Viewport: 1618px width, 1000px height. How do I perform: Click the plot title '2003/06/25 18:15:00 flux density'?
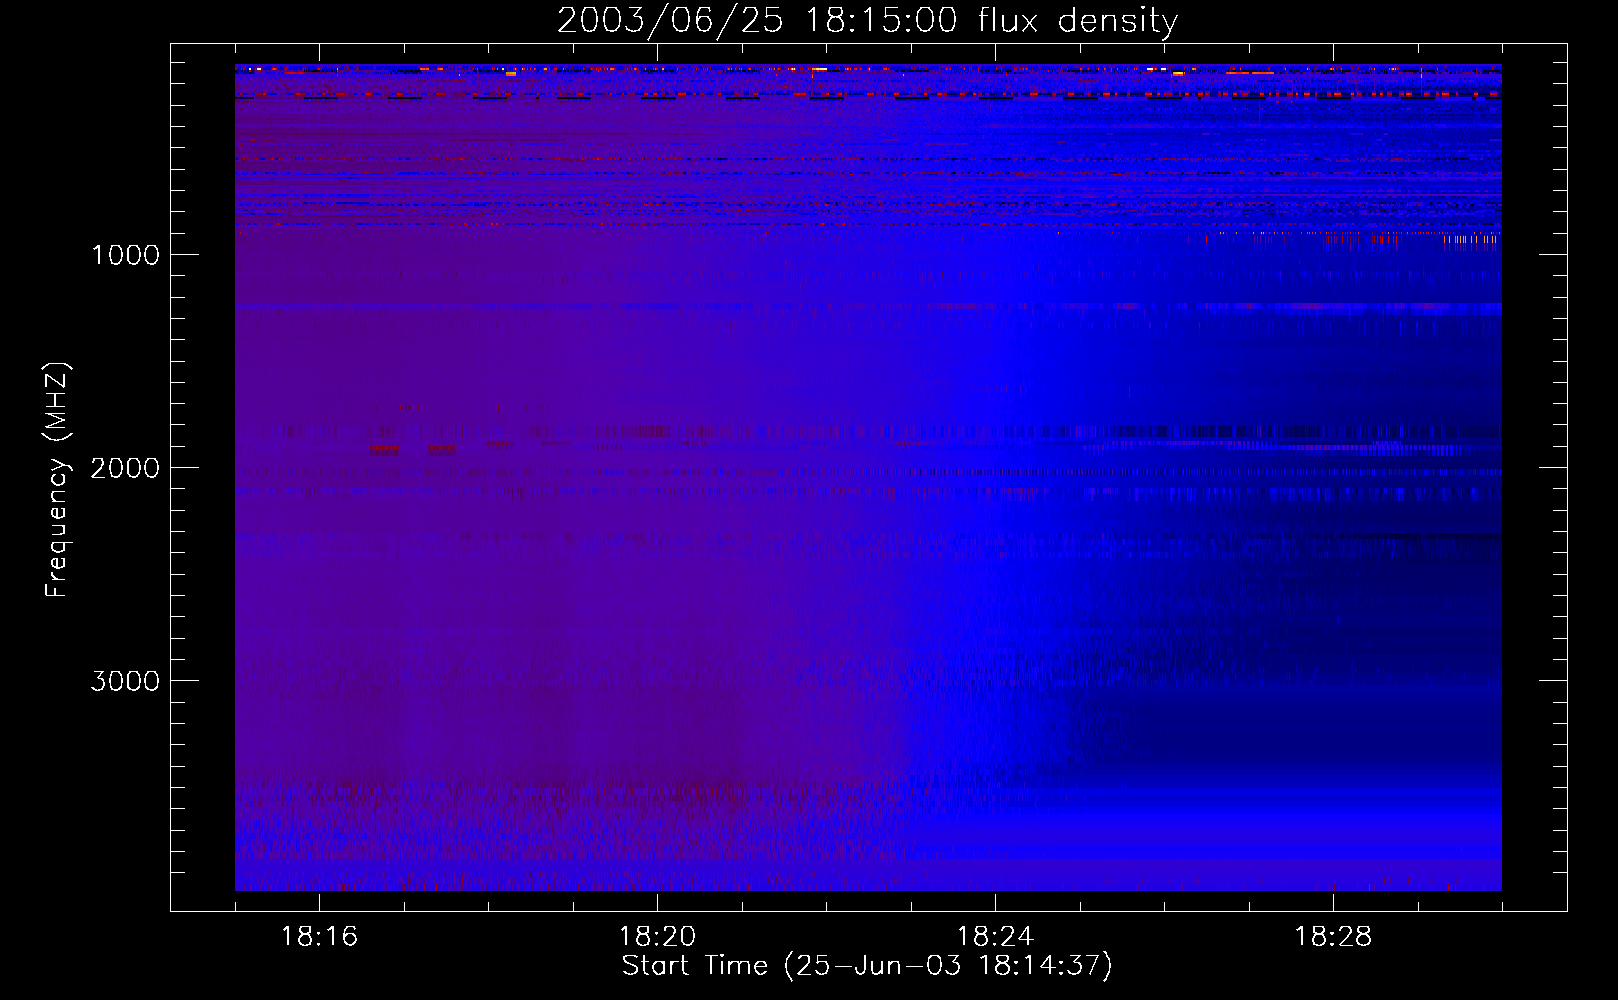click(x=867, y=21)
